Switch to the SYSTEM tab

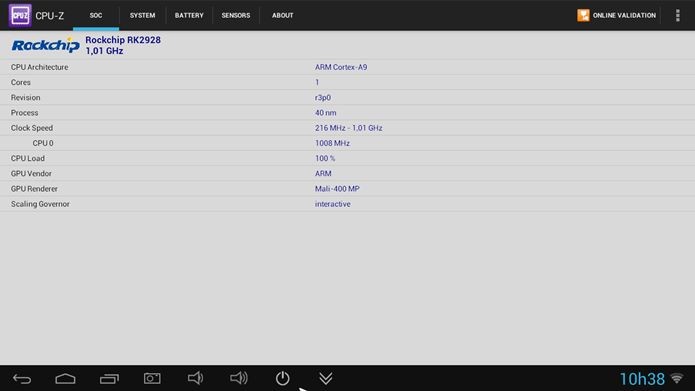[142, 16]
